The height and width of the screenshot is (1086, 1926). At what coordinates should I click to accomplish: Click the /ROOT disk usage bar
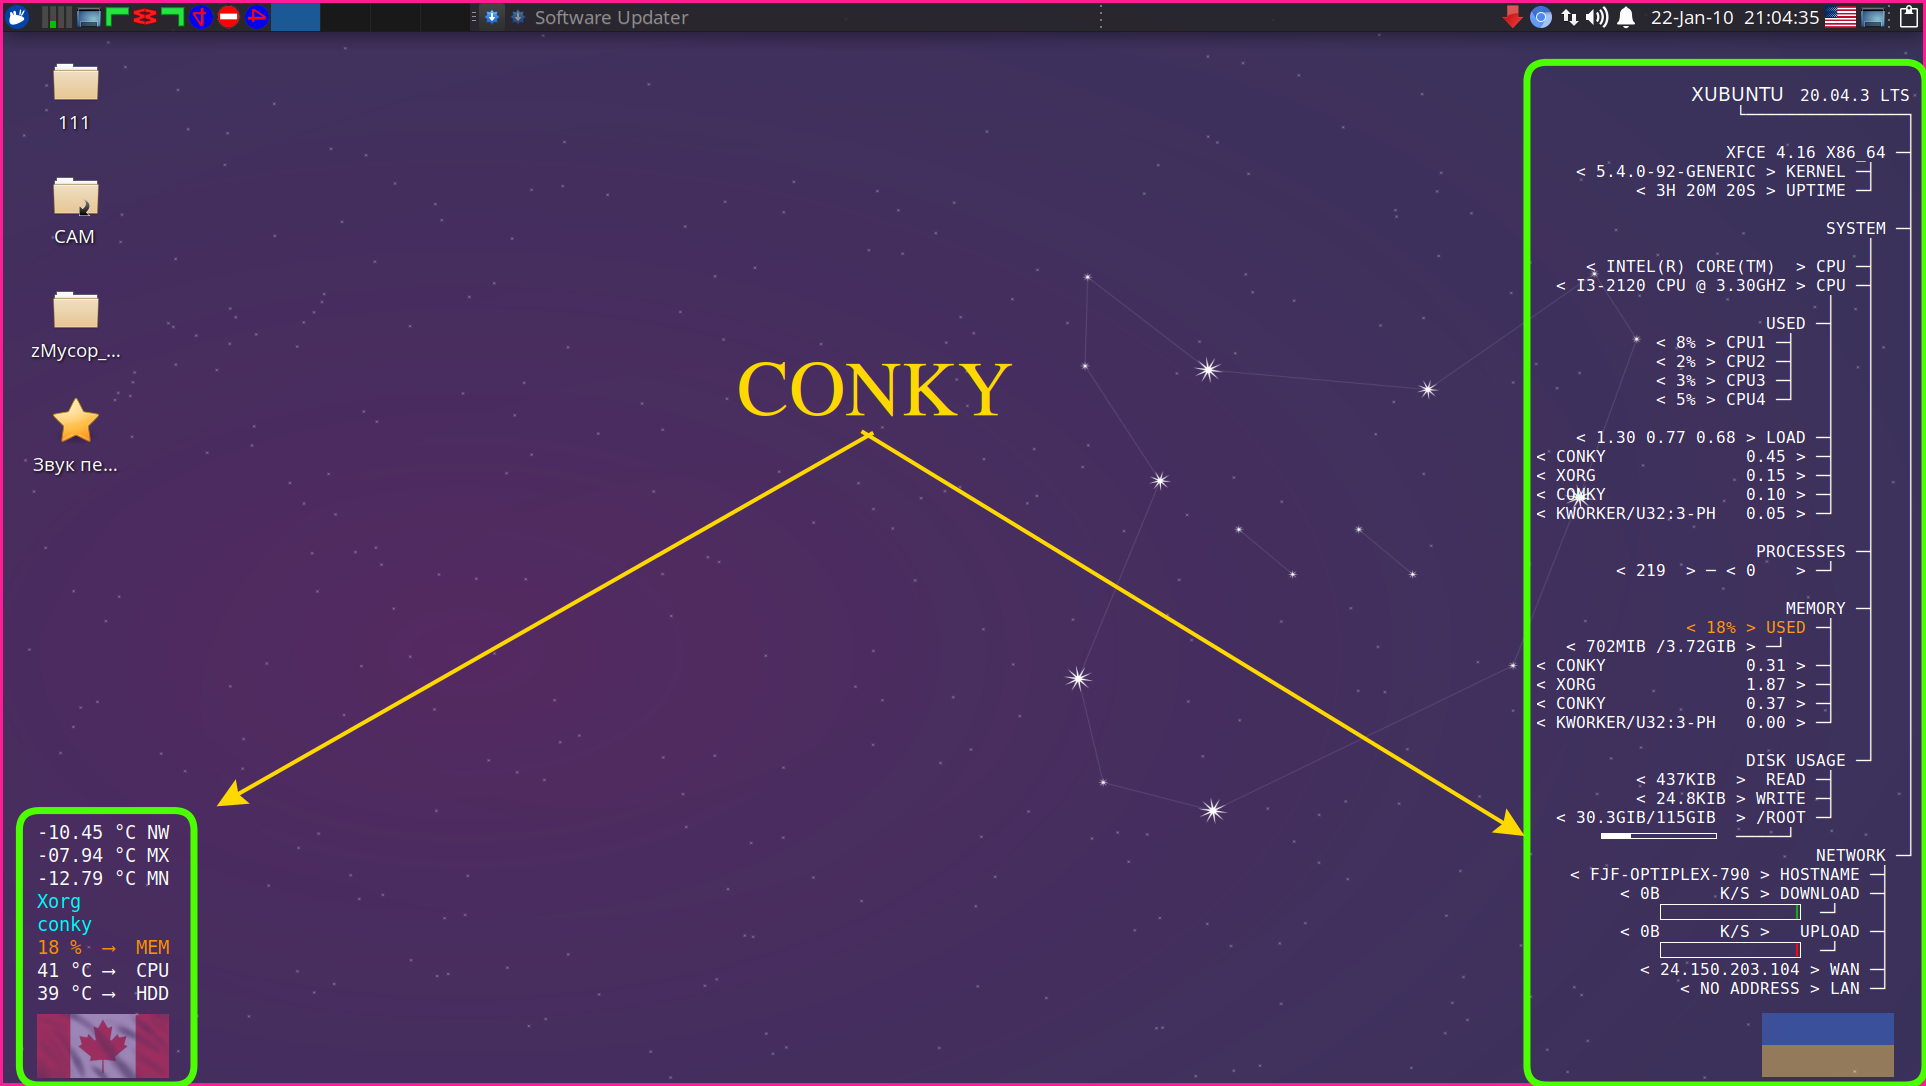coord(1658,836)
